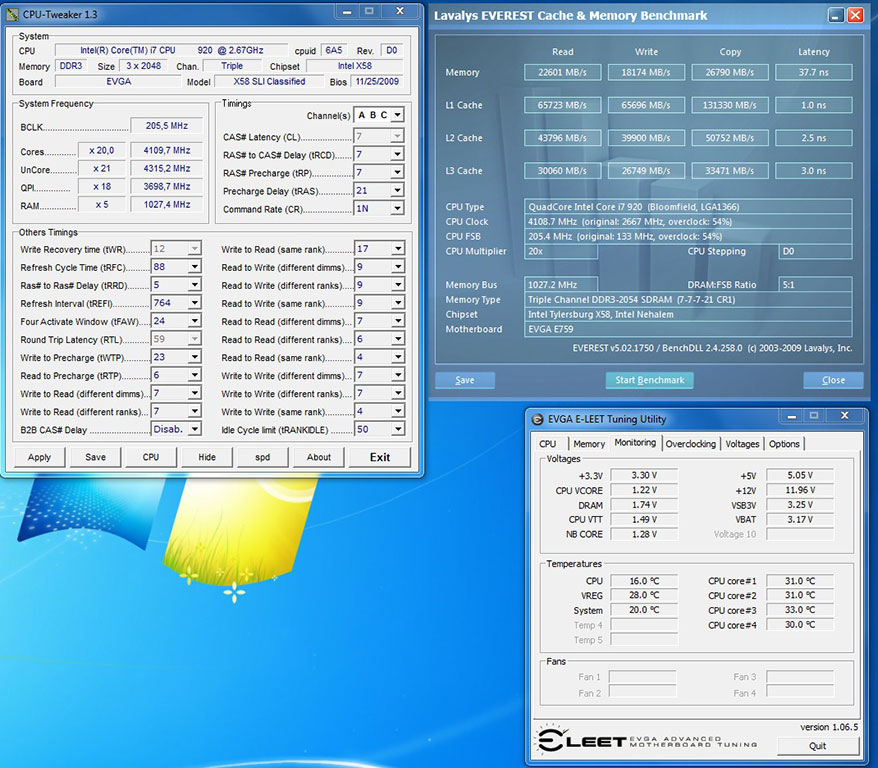
Task: Open Ras# to Ras# Delay (tRRD) dropdown
Action: [x=194, y=285]
